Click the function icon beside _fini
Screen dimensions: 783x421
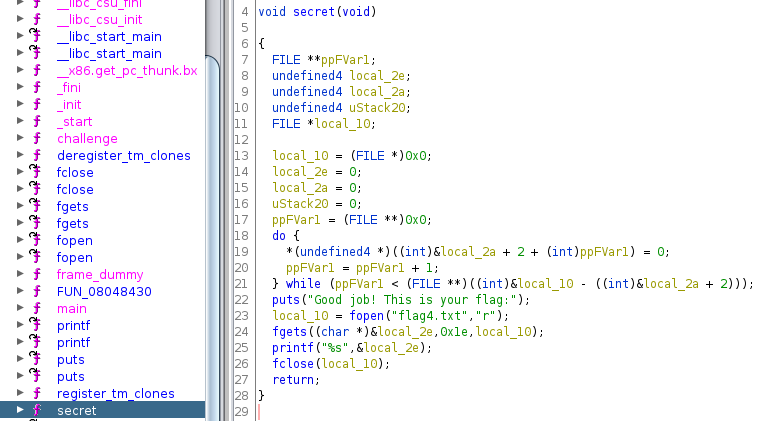(x=37, y=87)
